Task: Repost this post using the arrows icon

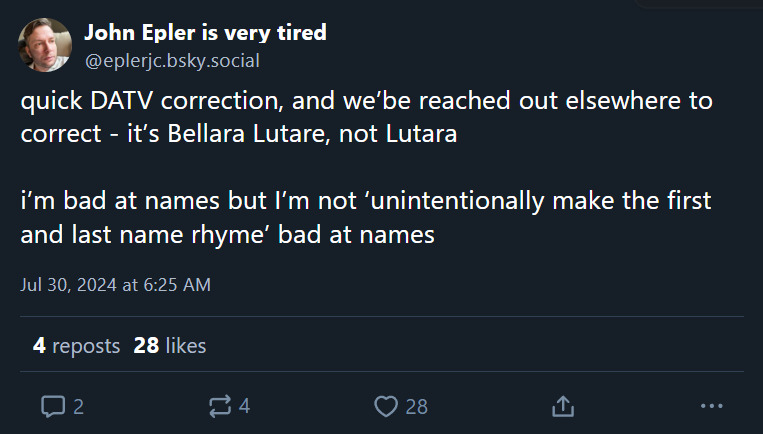Action: 218,406
